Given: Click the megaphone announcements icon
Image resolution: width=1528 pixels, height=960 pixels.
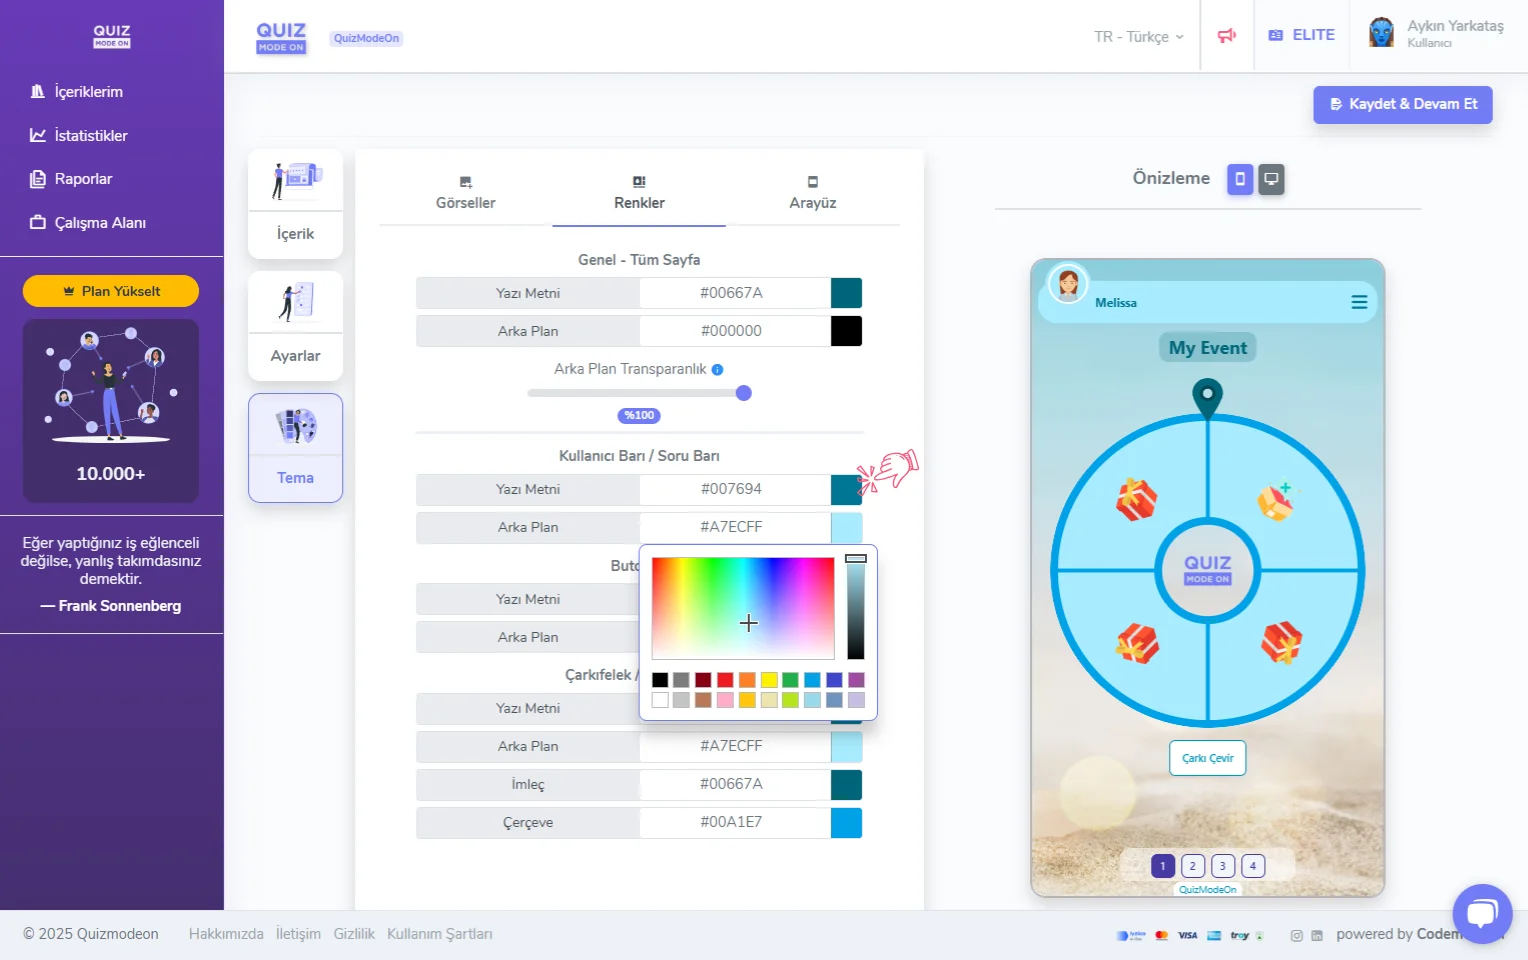Looking at the screenshot, I should [x=1227, y=36].
